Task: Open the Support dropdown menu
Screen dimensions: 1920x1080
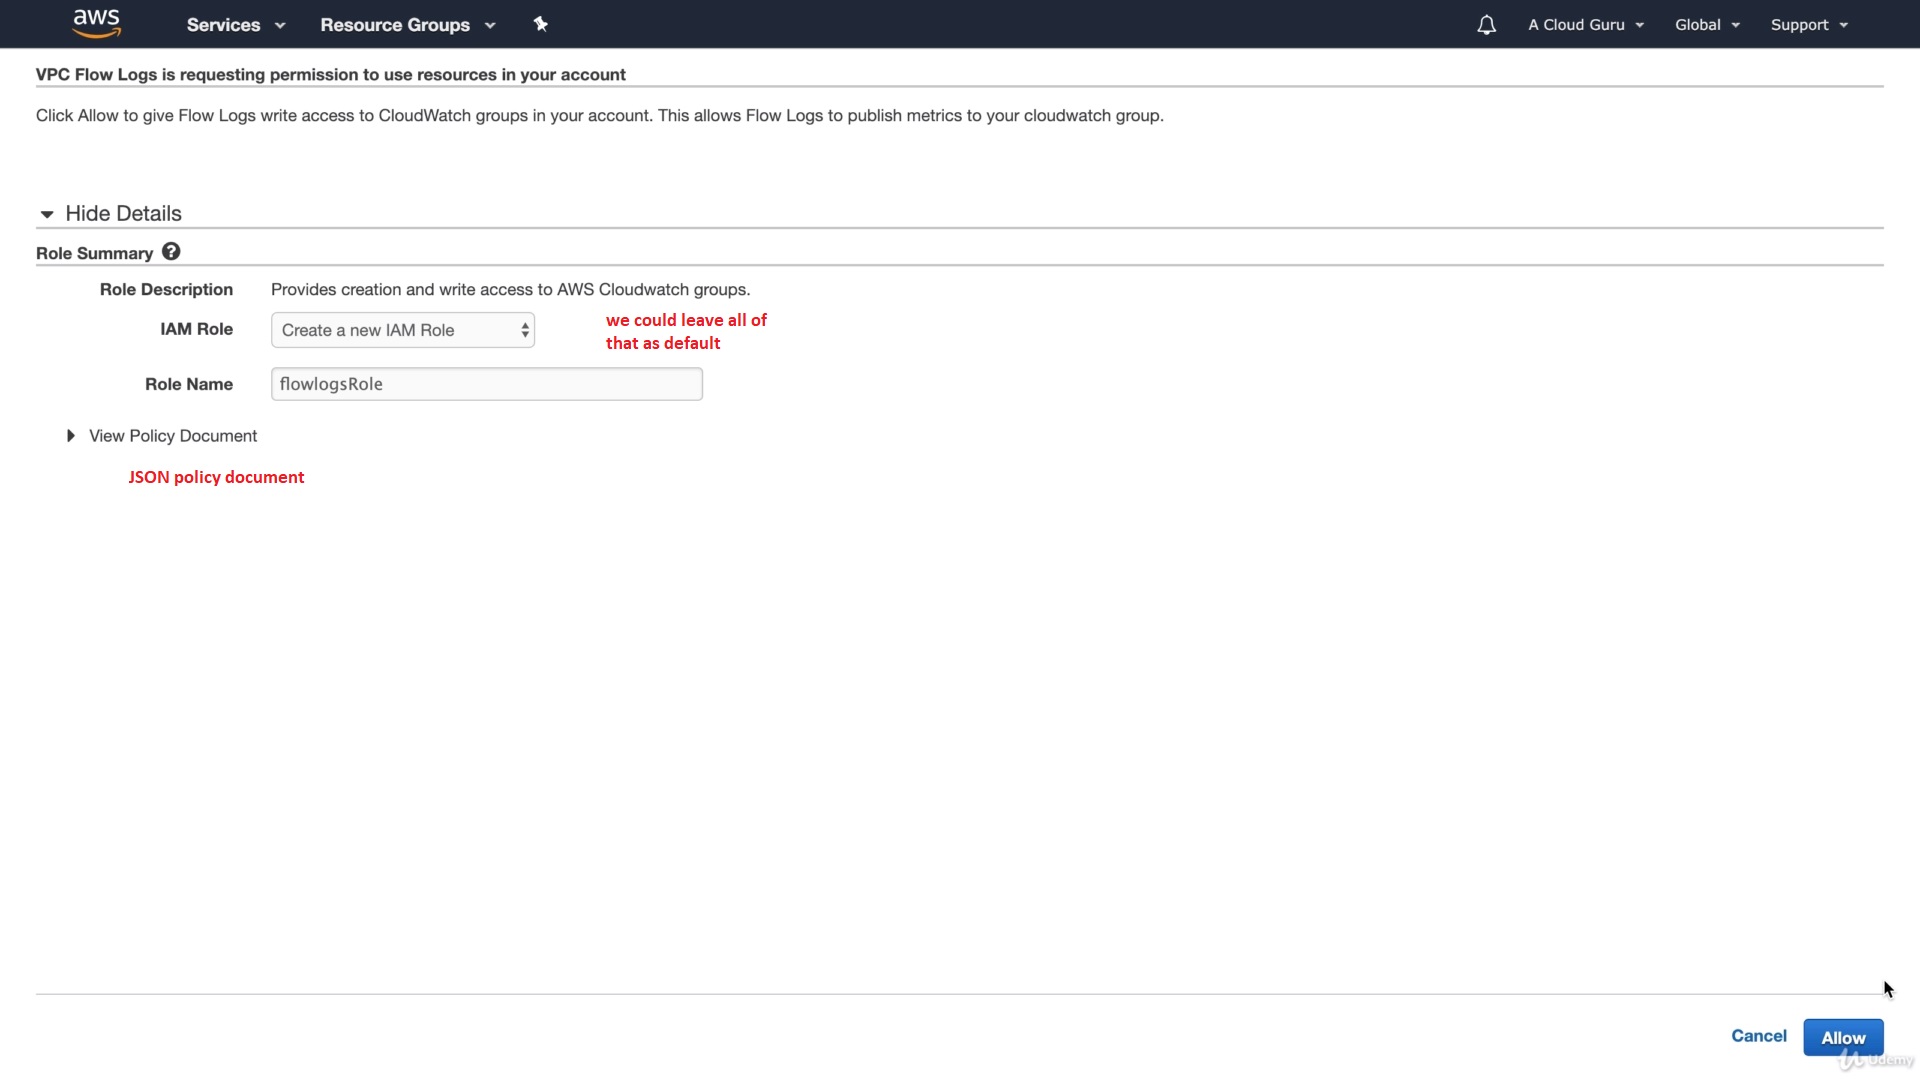Action: (x=1808, y=25)
